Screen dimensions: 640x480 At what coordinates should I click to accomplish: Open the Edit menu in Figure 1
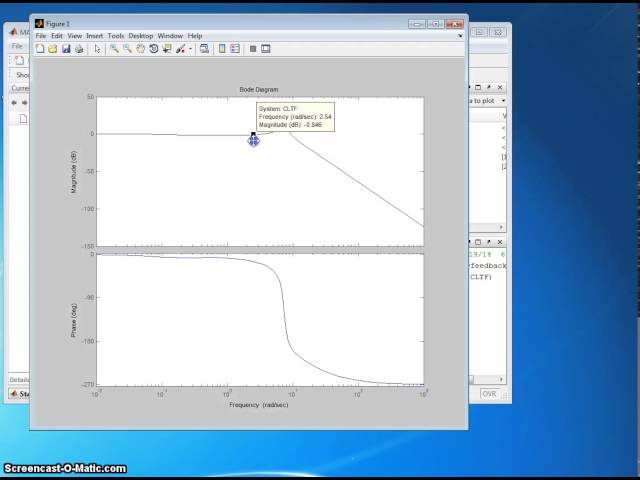pos(57,36)
